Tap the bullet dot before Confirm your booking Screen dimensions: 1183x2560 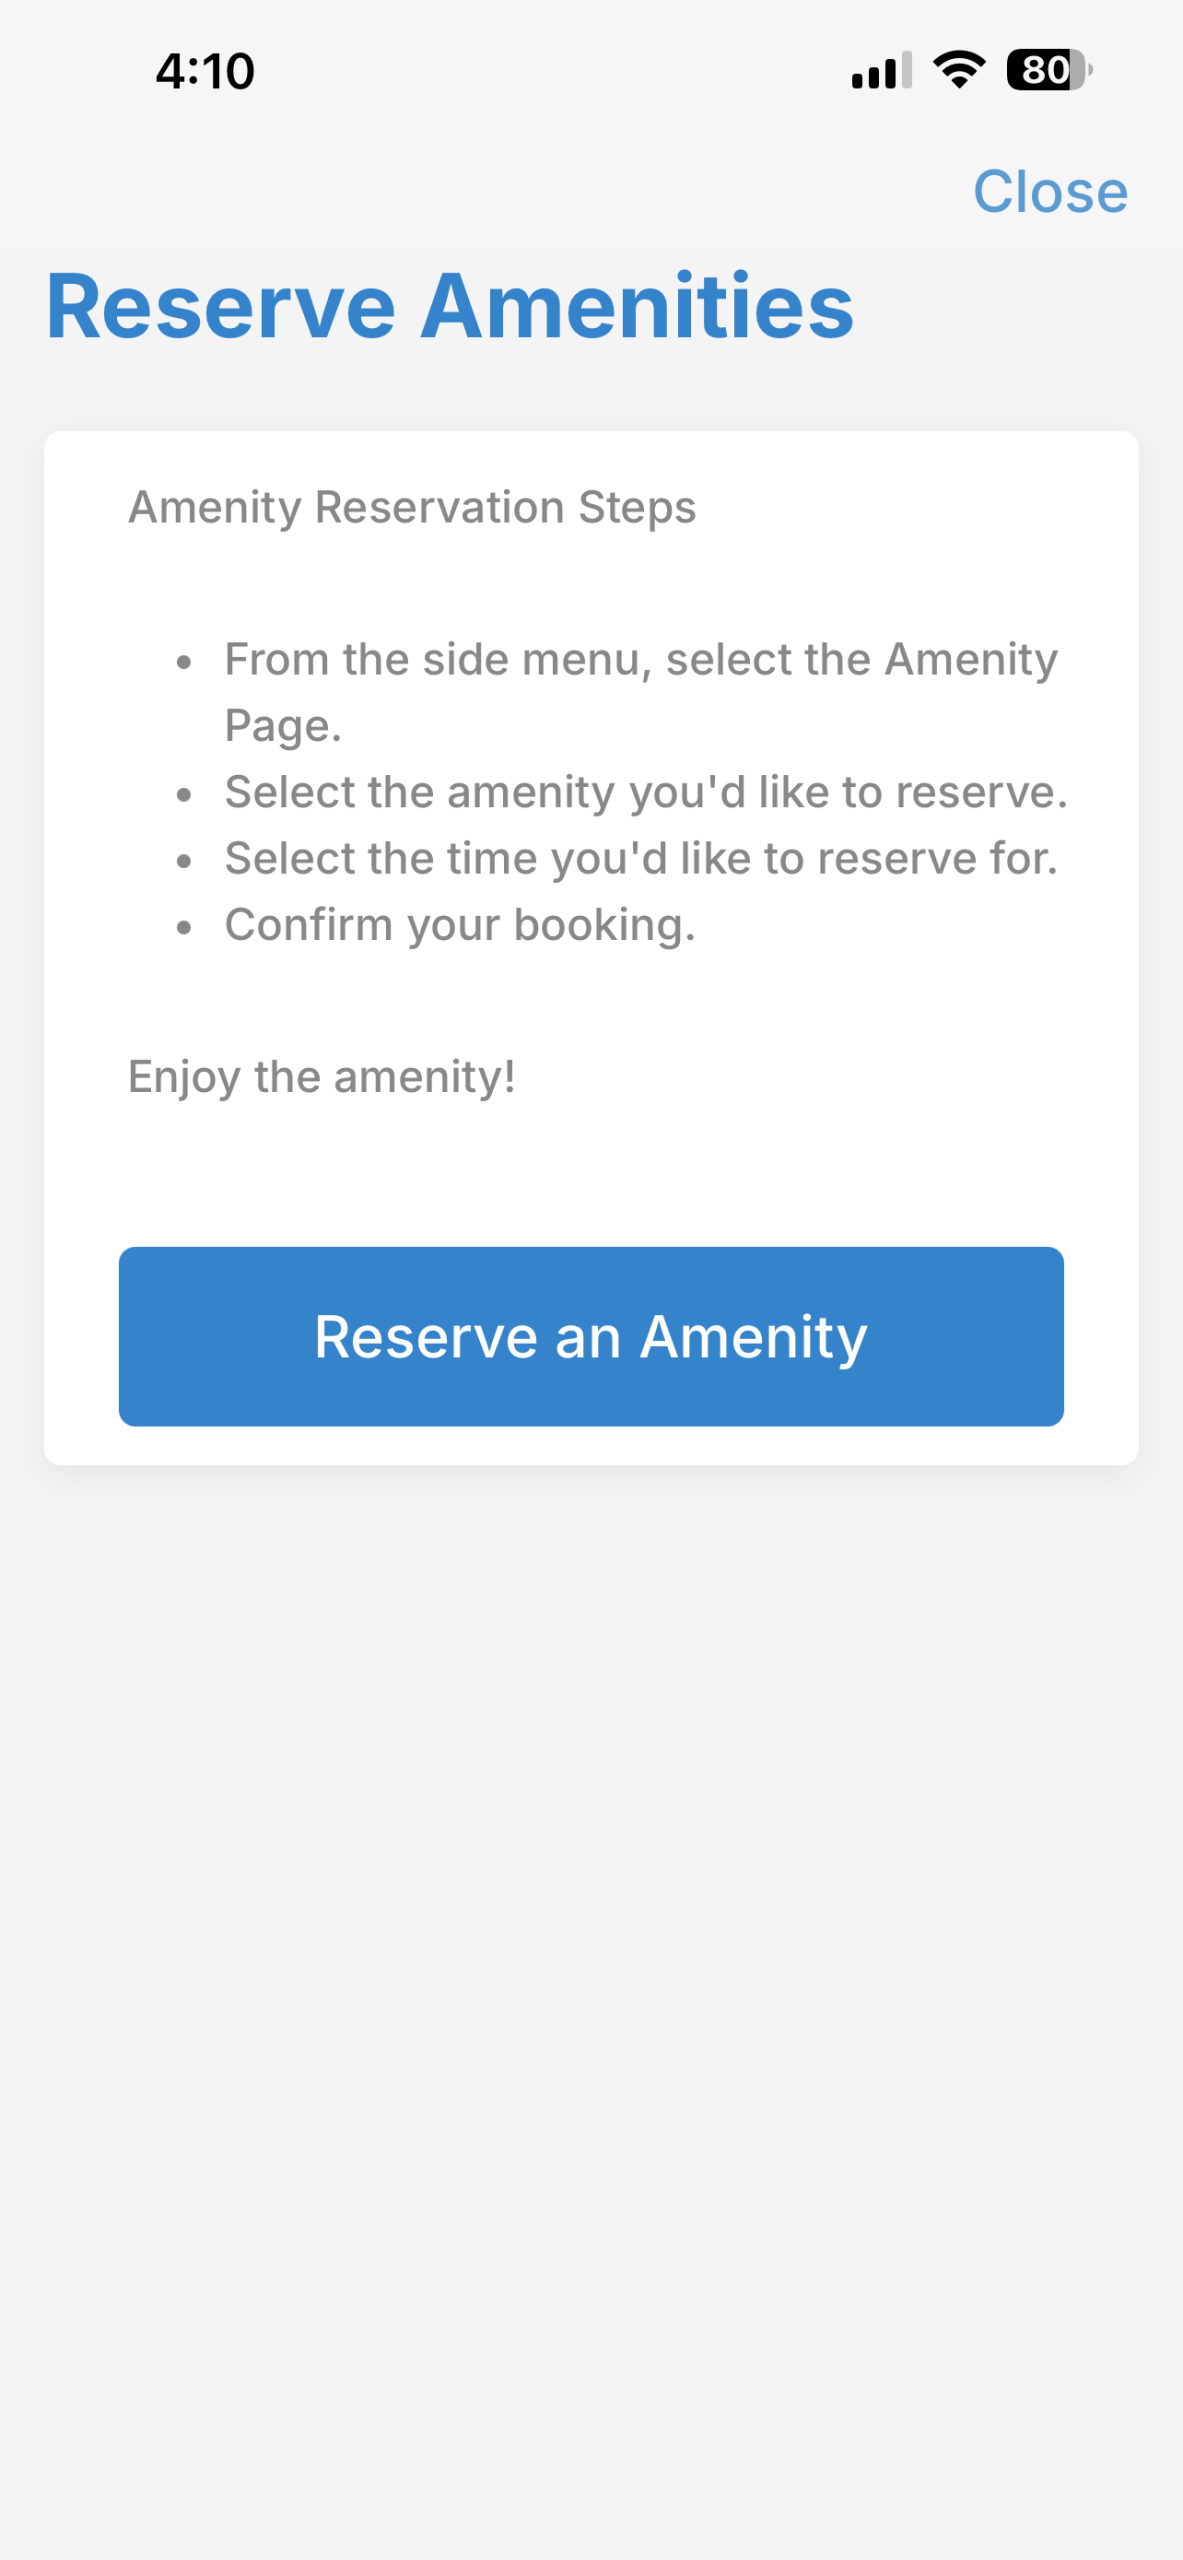tap(184, 928)
